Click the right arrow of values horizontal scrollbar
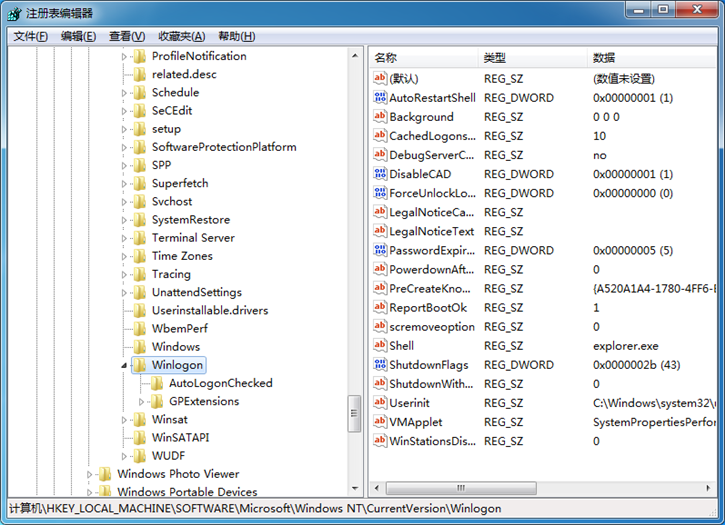The image size is (725, 525). (708, 488)
